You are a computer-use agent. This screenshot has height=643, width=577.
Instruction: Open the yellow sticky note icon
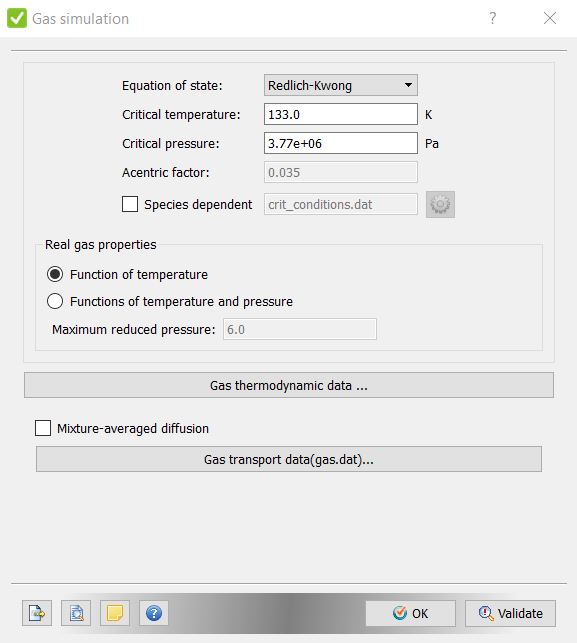pos(115,613)
